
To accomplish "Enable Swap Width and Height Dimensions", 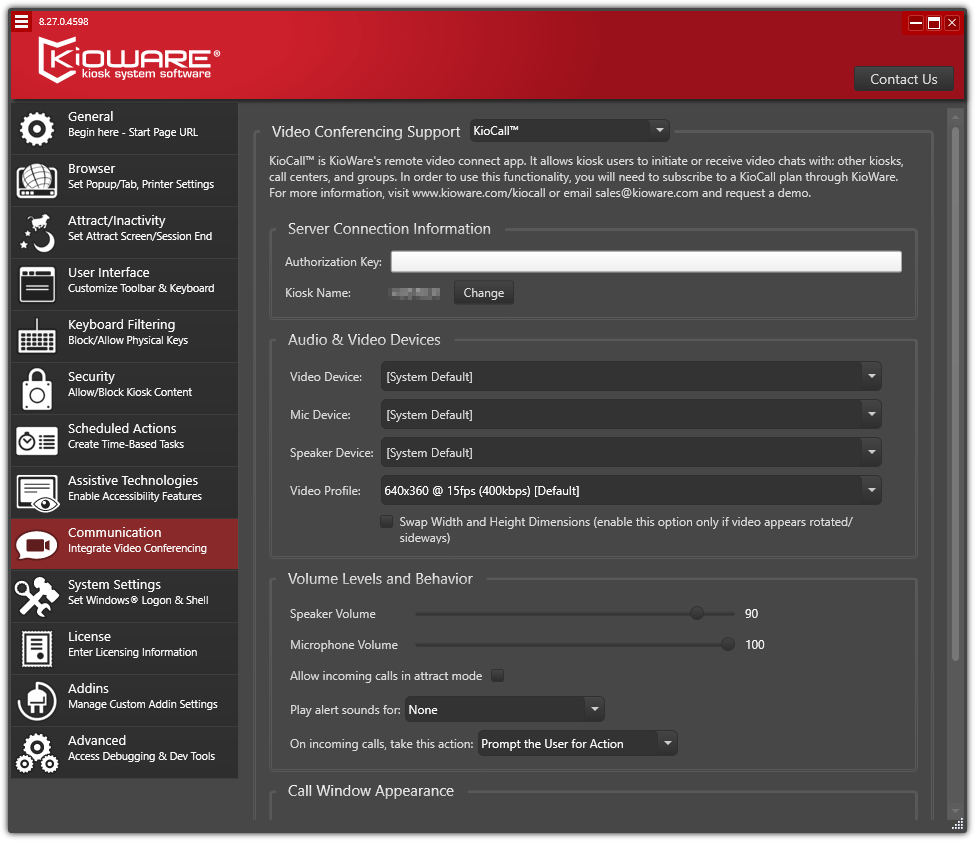I will coord(387,522).
